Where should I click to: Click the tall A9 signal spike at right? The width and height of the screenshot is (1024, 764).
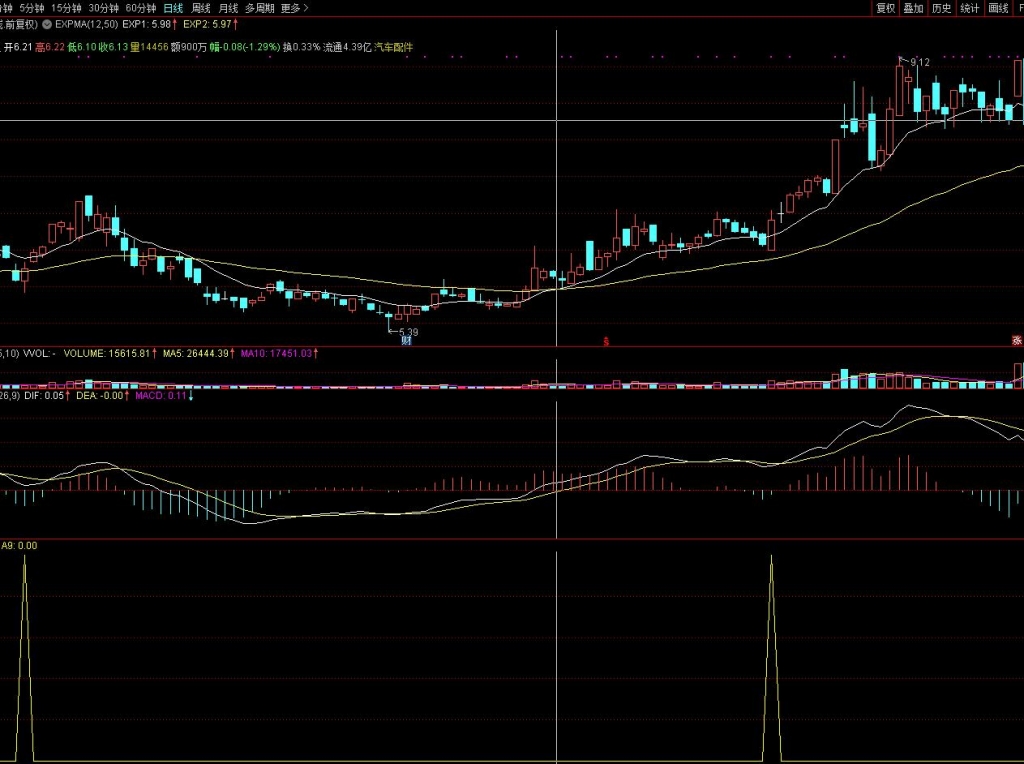(771, 658)
